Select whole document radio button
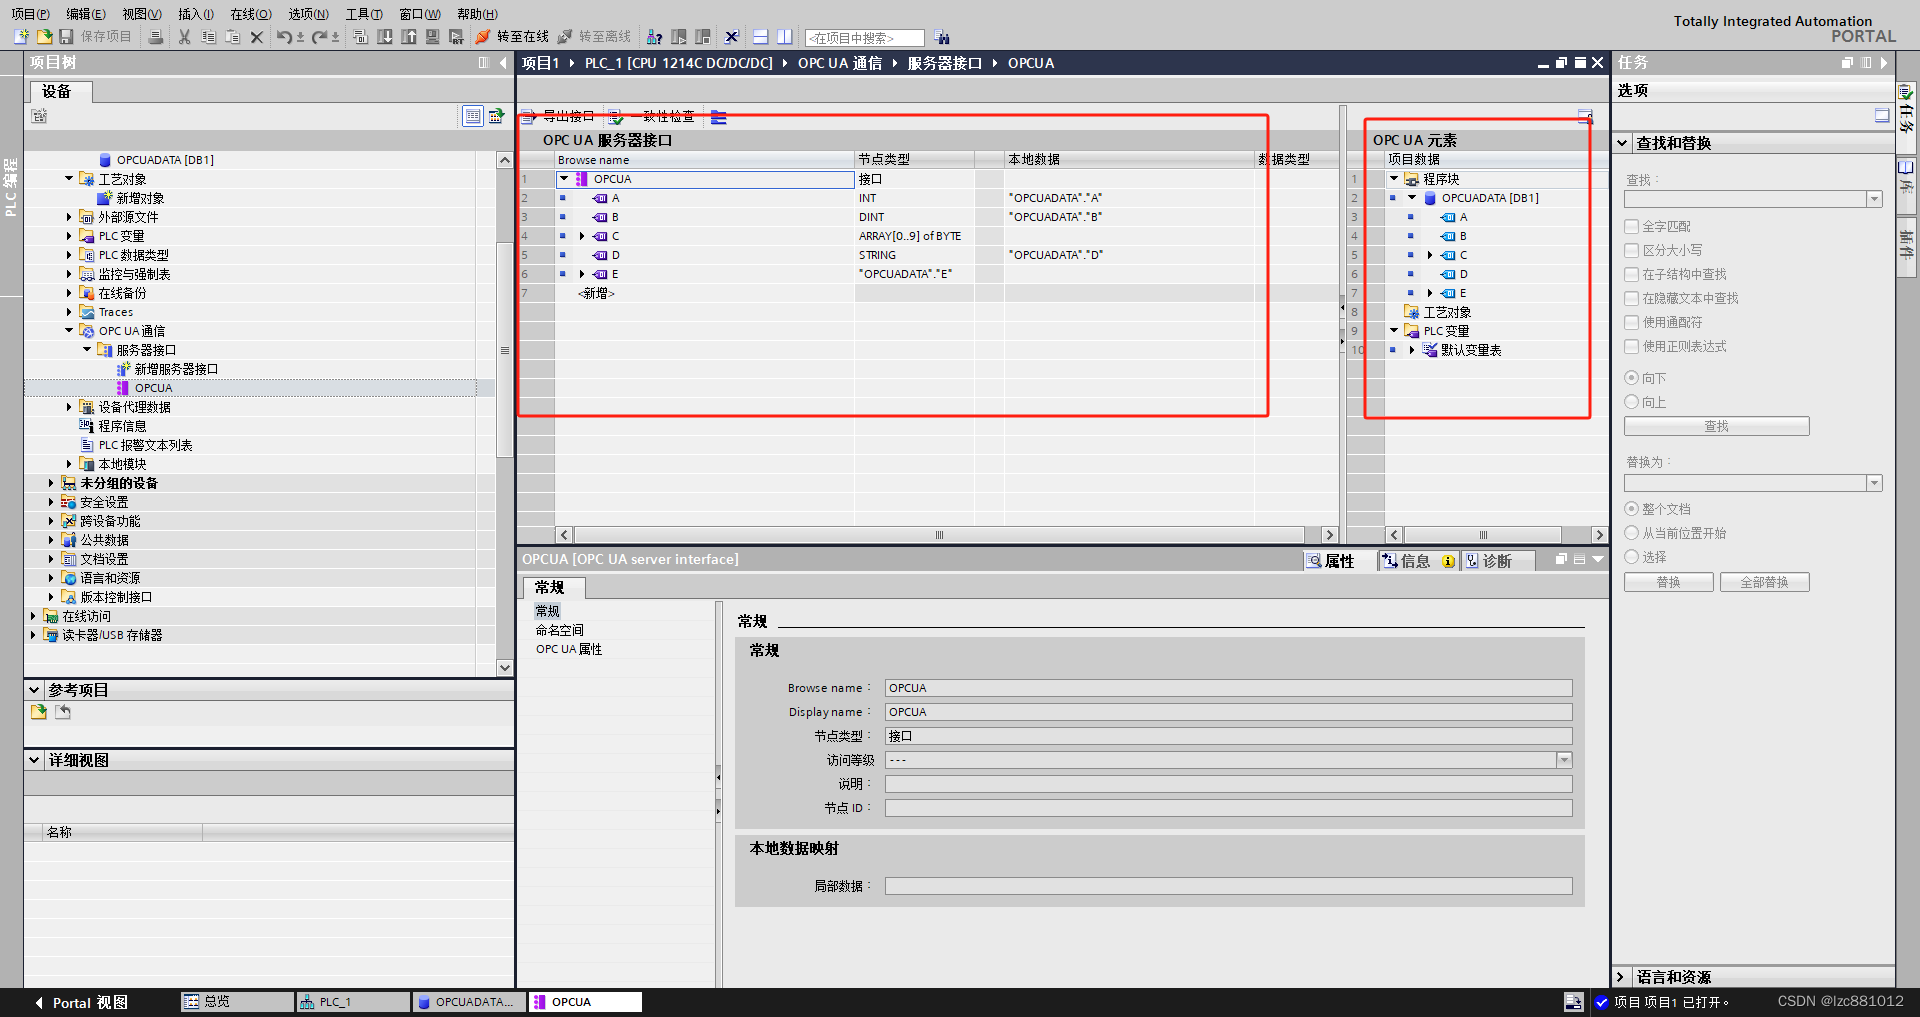Image resolution: width=1920 pixels, height=1017 pixels. (1632, 509)
